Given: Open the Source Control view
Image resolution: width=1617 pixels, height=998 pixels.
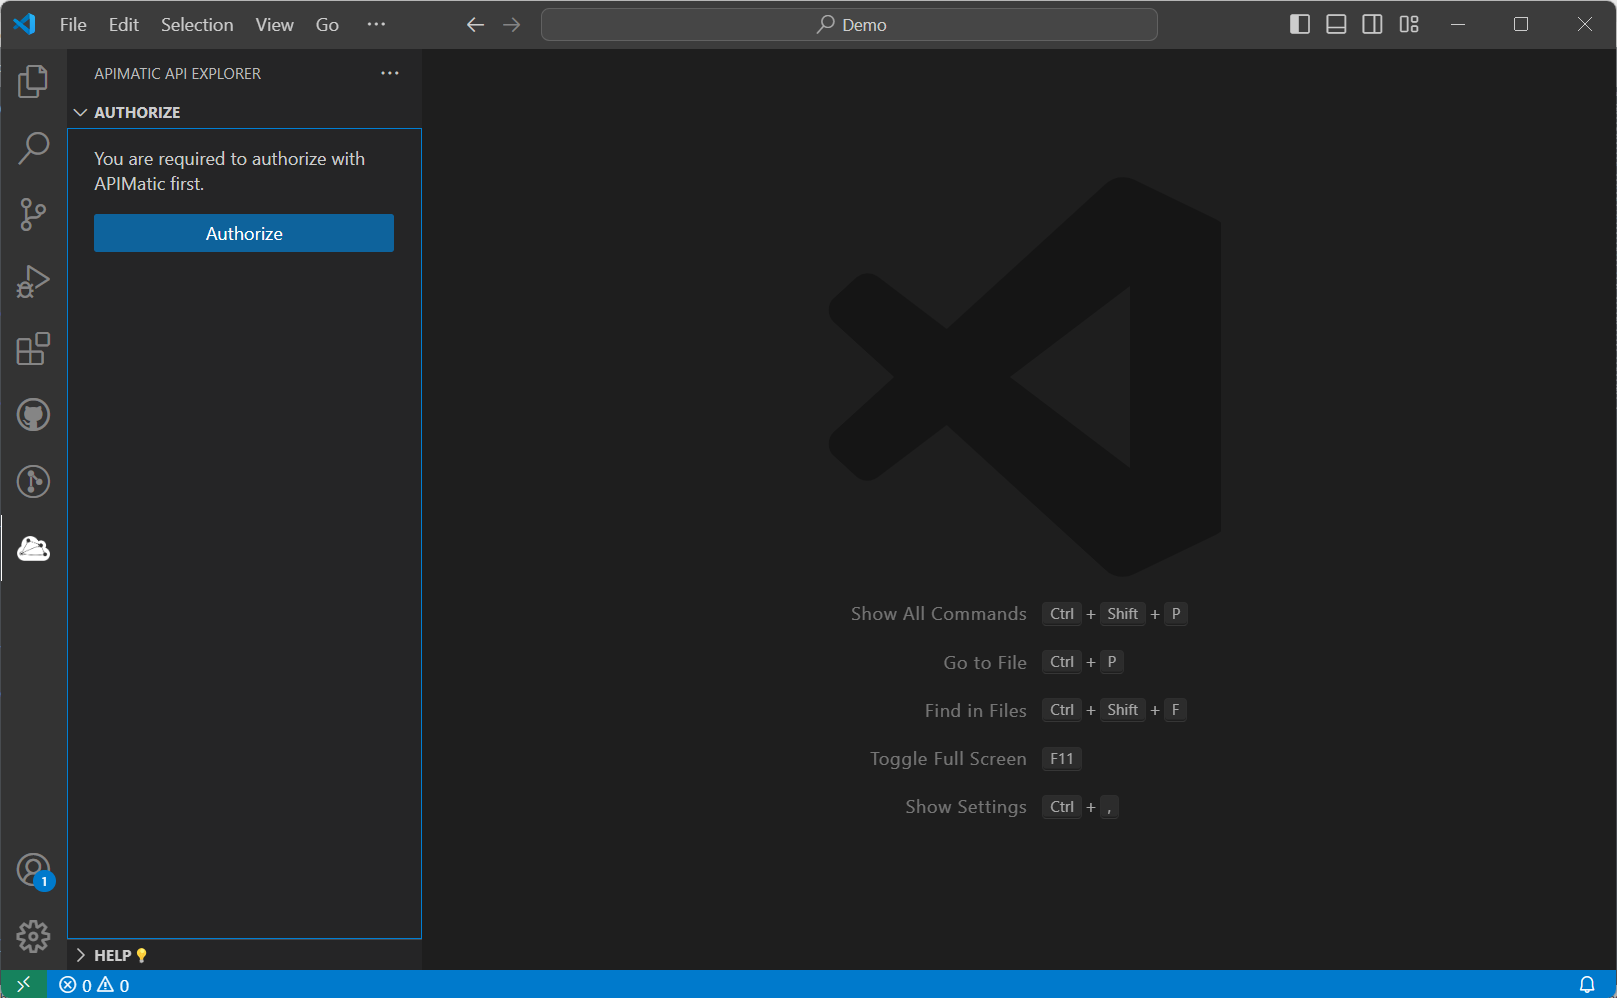Looking at the screenshot, I should click(x=33, y=214).
